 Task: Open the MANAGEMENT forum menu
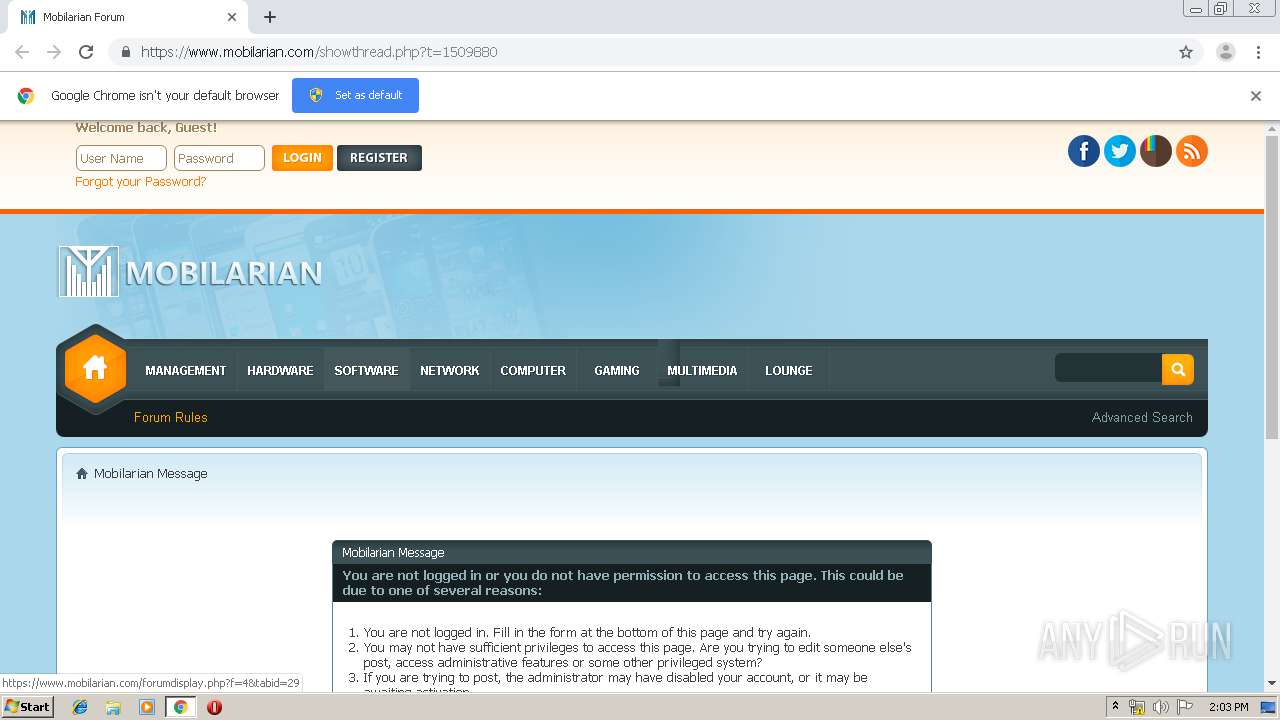click(x=186, y=370)
